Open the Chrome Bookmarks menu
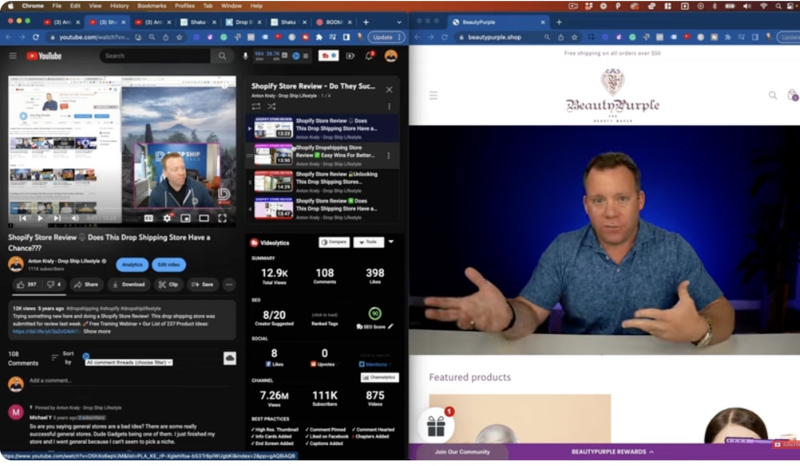Viewport: 800px width, 466px height. (x=152, y=6)
